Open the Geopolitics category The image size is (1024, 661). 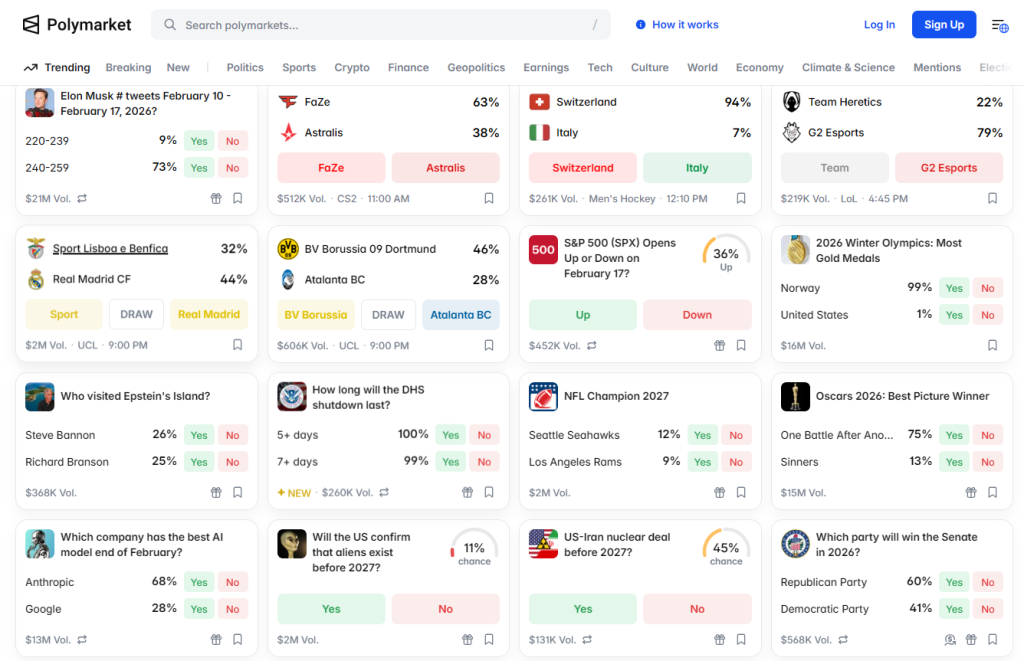click(476, 67)
